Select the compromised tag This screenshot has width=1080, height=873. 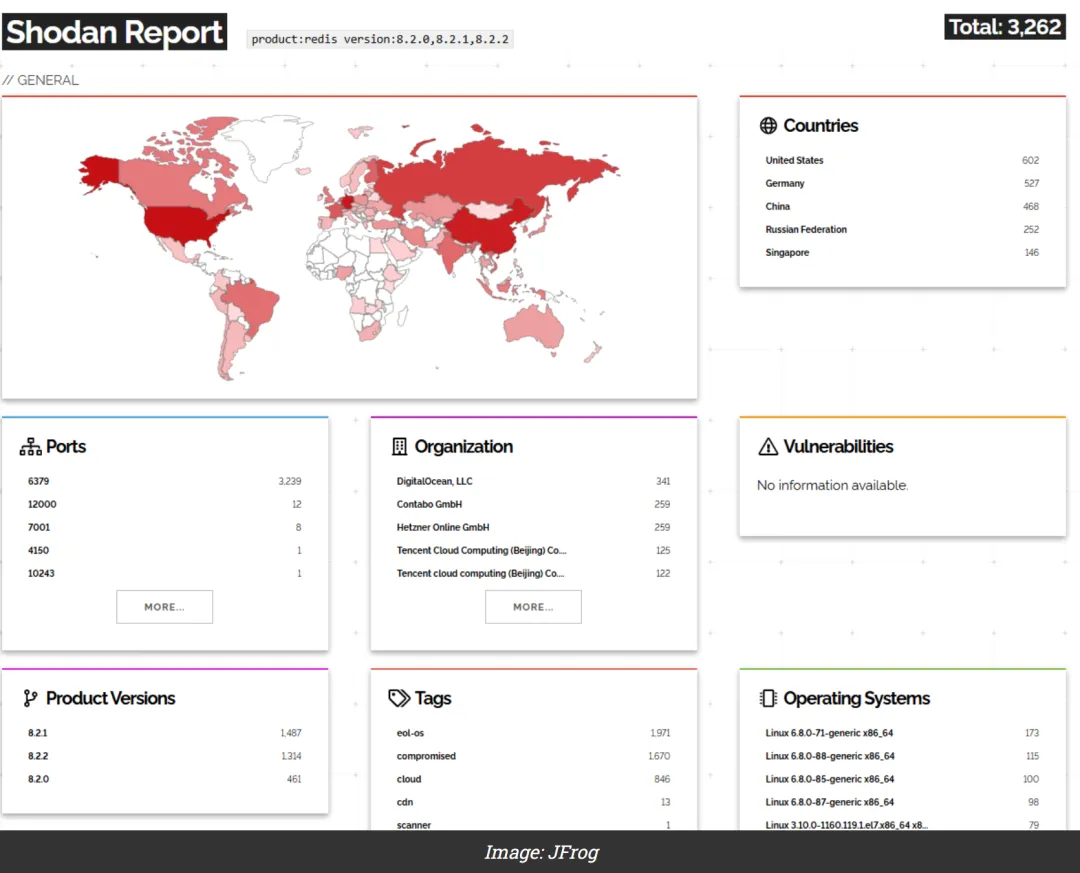(x=533, y=756)
